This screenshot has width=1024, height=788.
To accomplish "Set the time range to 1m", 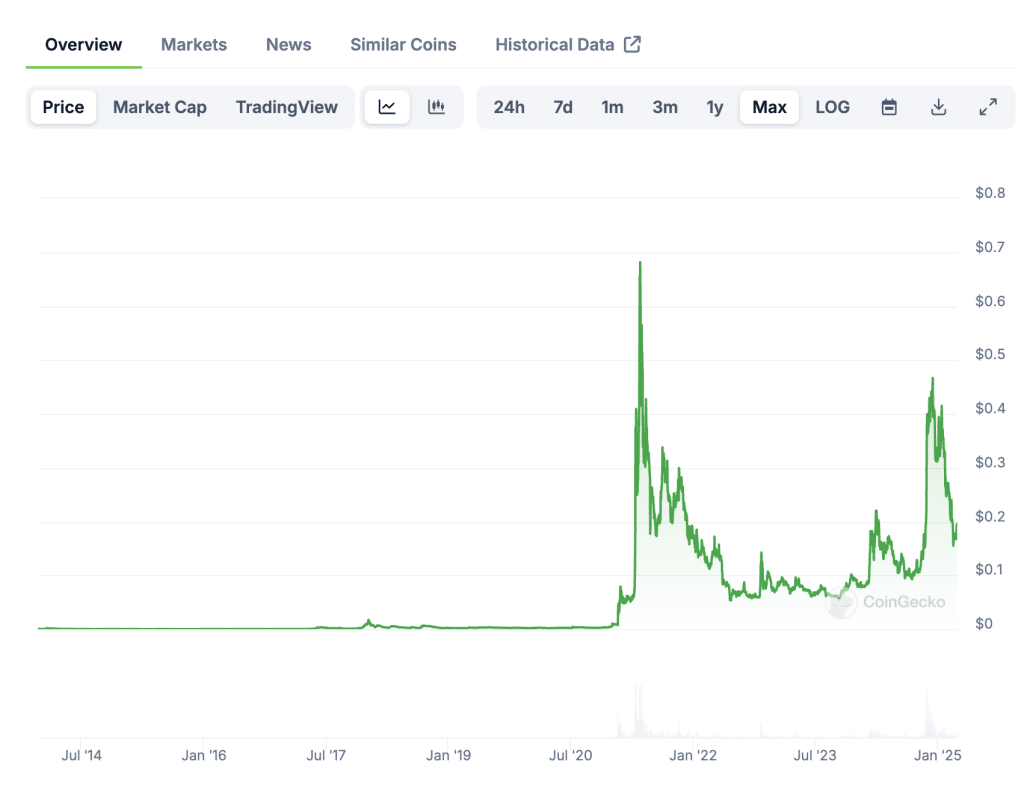I will pyautogui.click(x=612, y=107).
